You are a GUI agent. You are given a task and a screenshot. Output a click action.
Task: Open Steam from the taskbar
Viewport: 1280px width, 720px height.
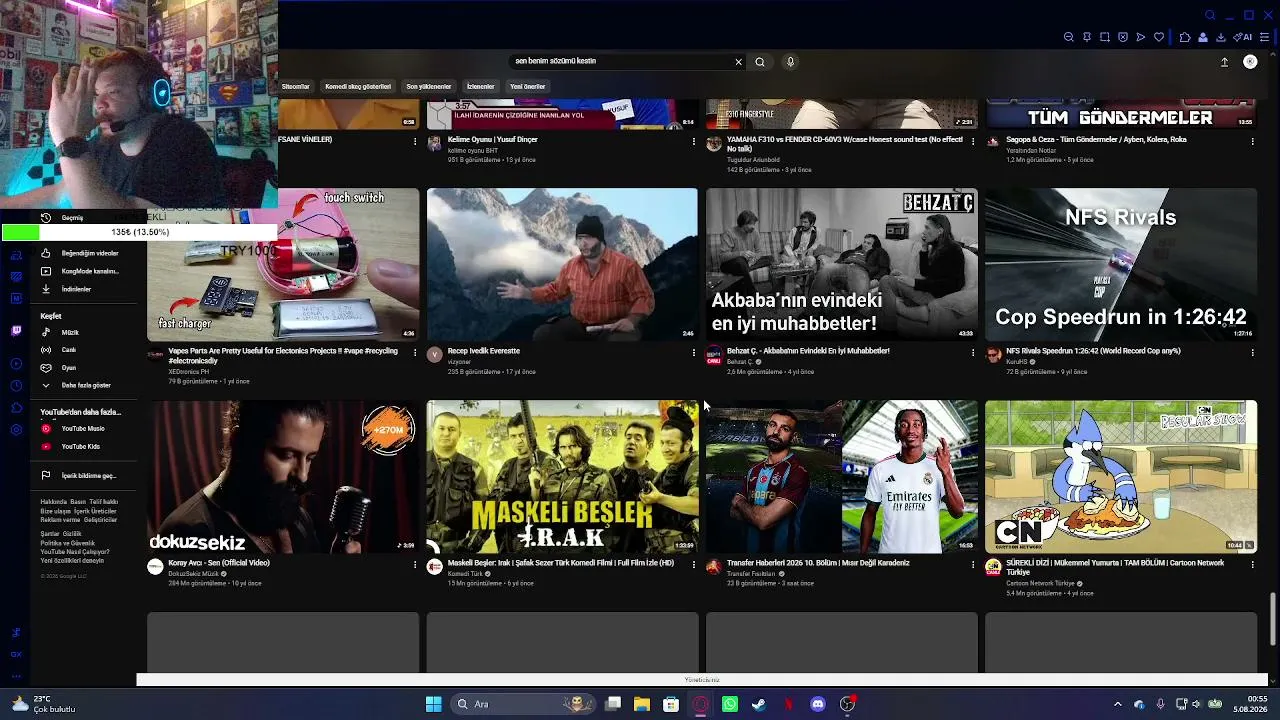click(759, 704)
